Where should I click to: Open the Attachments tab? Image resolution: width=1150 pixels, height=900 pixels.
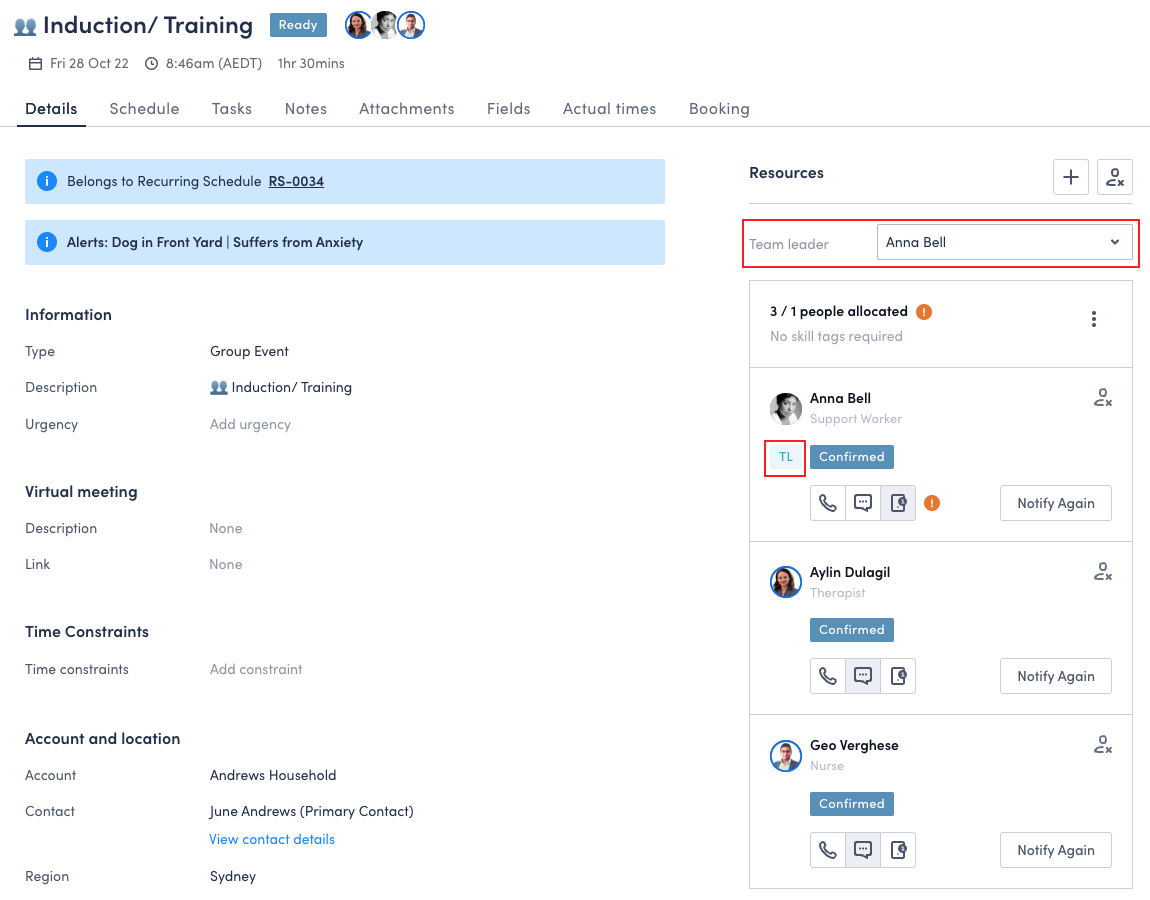point(406,109)
